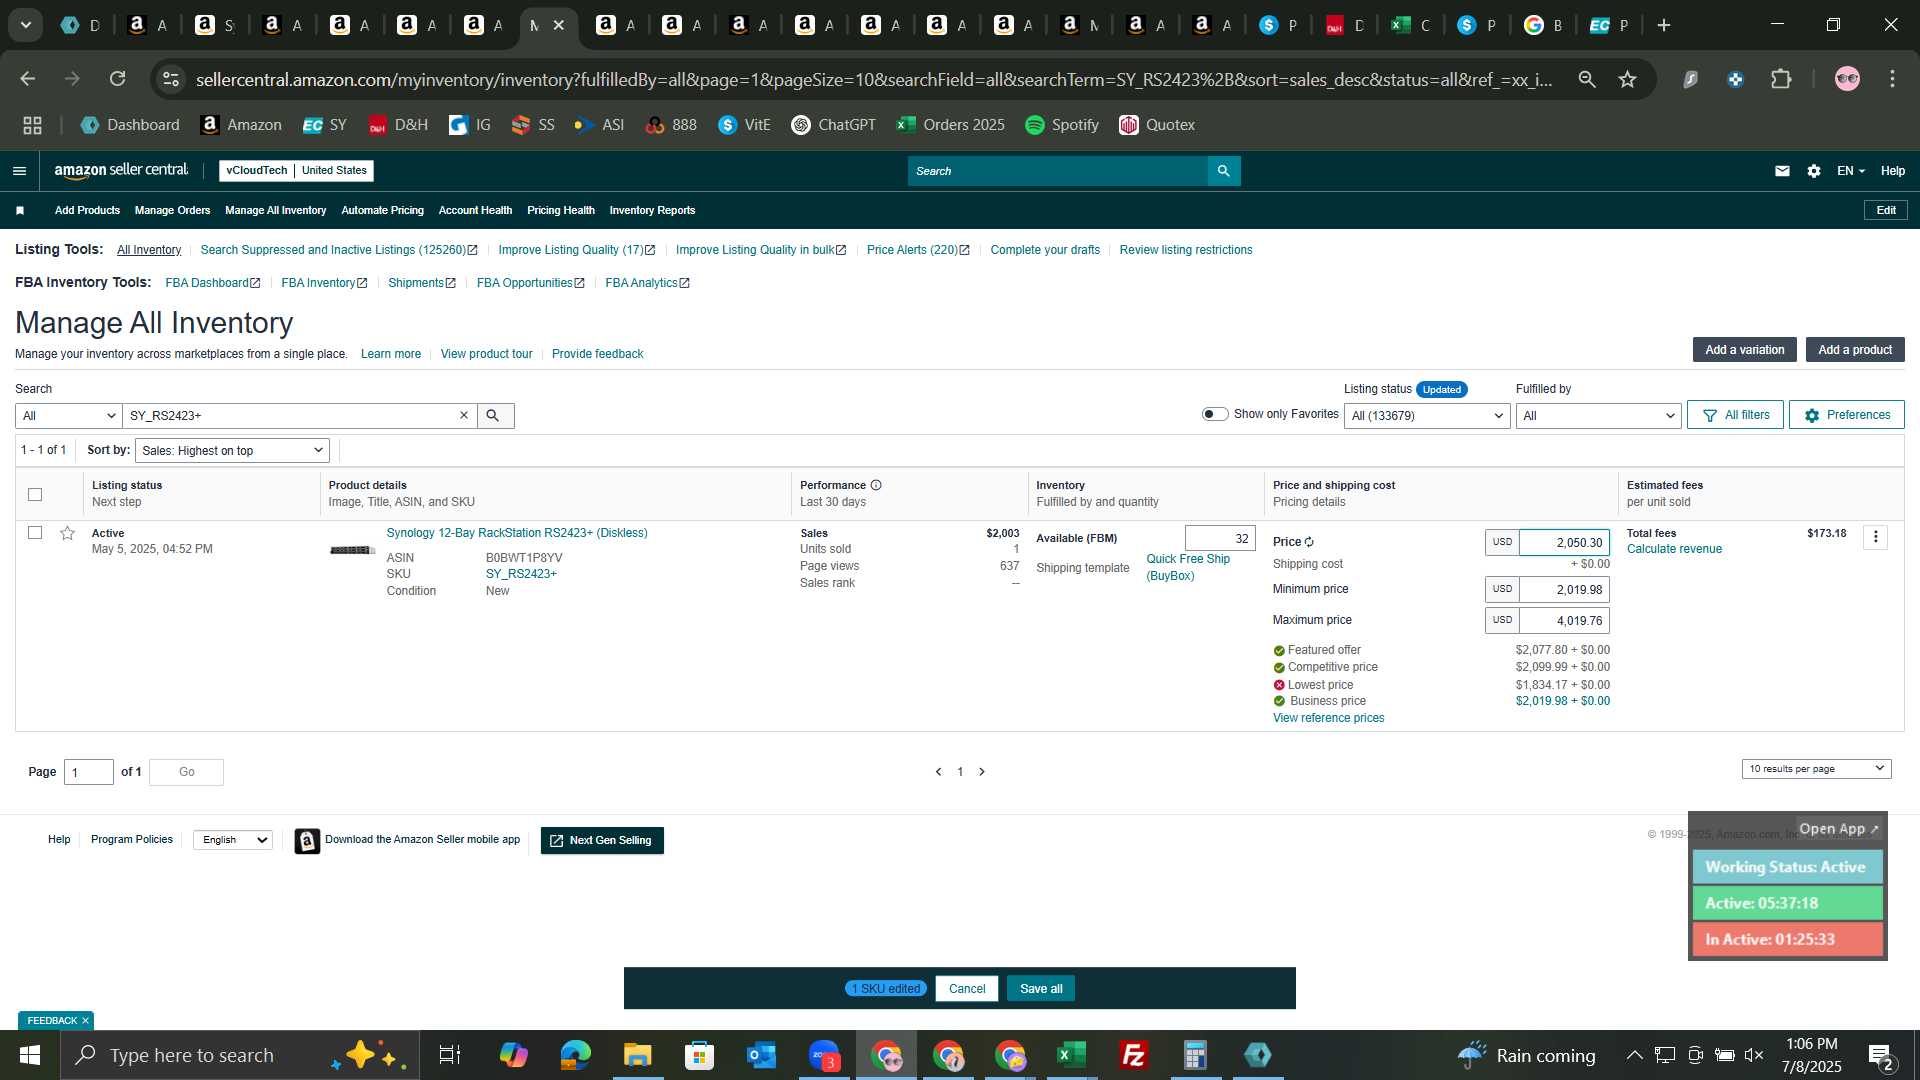Open the Seller Central hamburger menu
1920x1080 pixels.
(x=19, y=171)
